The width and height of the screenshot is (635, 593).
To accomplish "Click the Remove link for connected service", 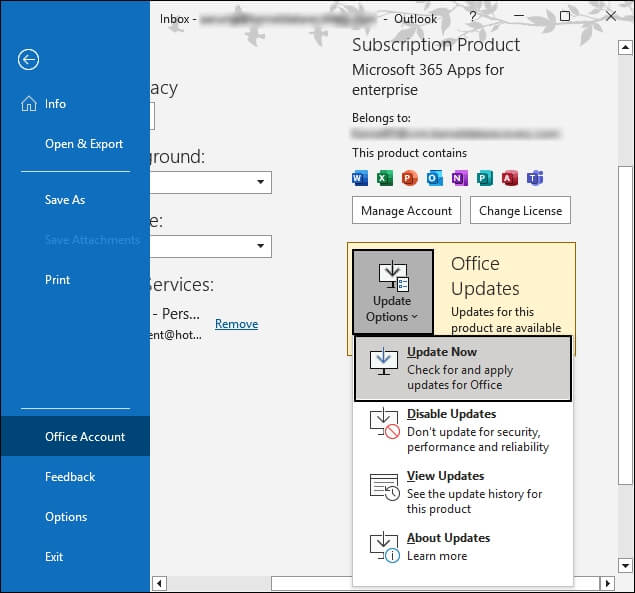I will coord(237,324).
